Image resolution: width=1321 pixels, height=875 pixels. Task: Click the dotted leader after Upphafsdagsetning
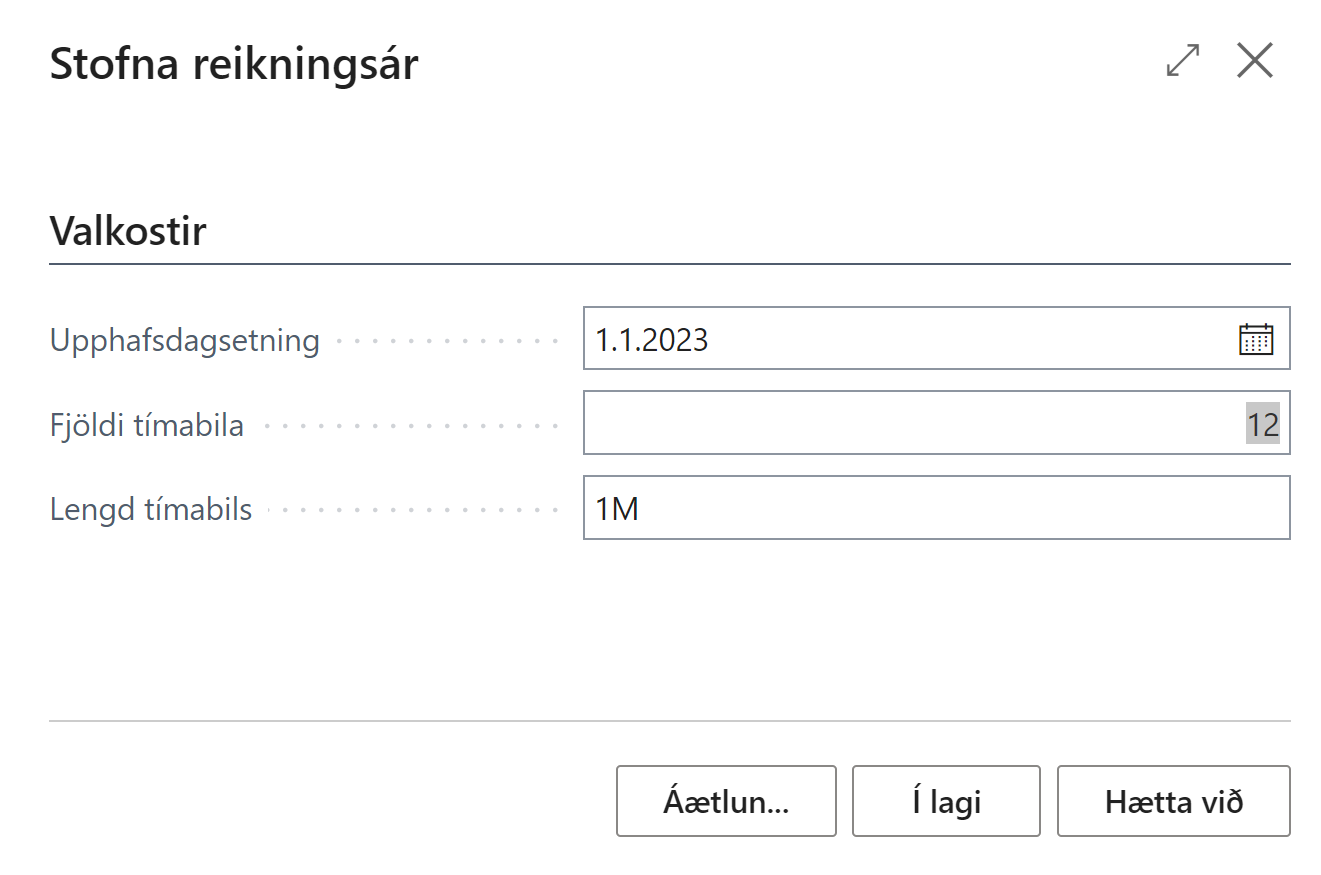[x=446, y=342]
